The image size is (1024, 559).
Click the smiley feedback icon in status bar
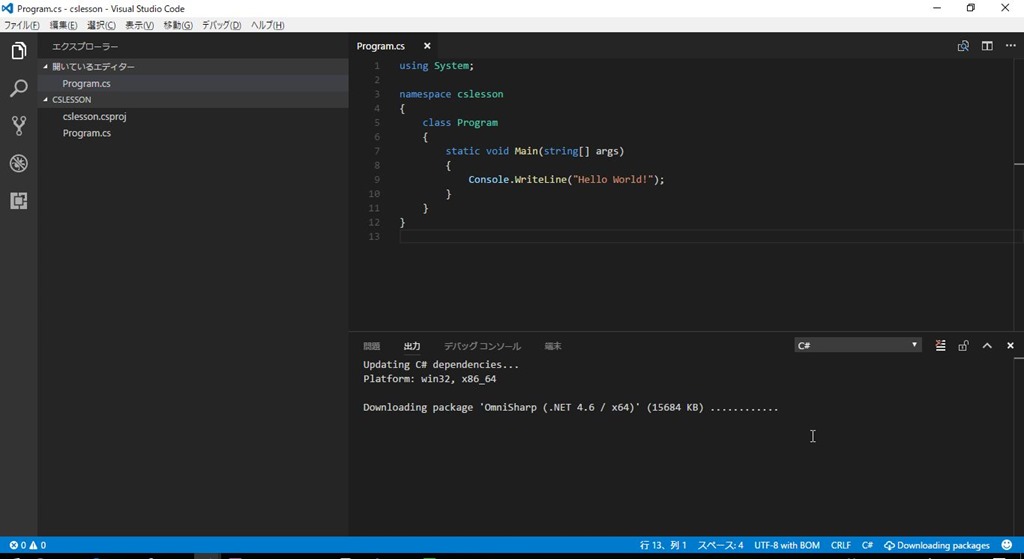click(1005, 545)
